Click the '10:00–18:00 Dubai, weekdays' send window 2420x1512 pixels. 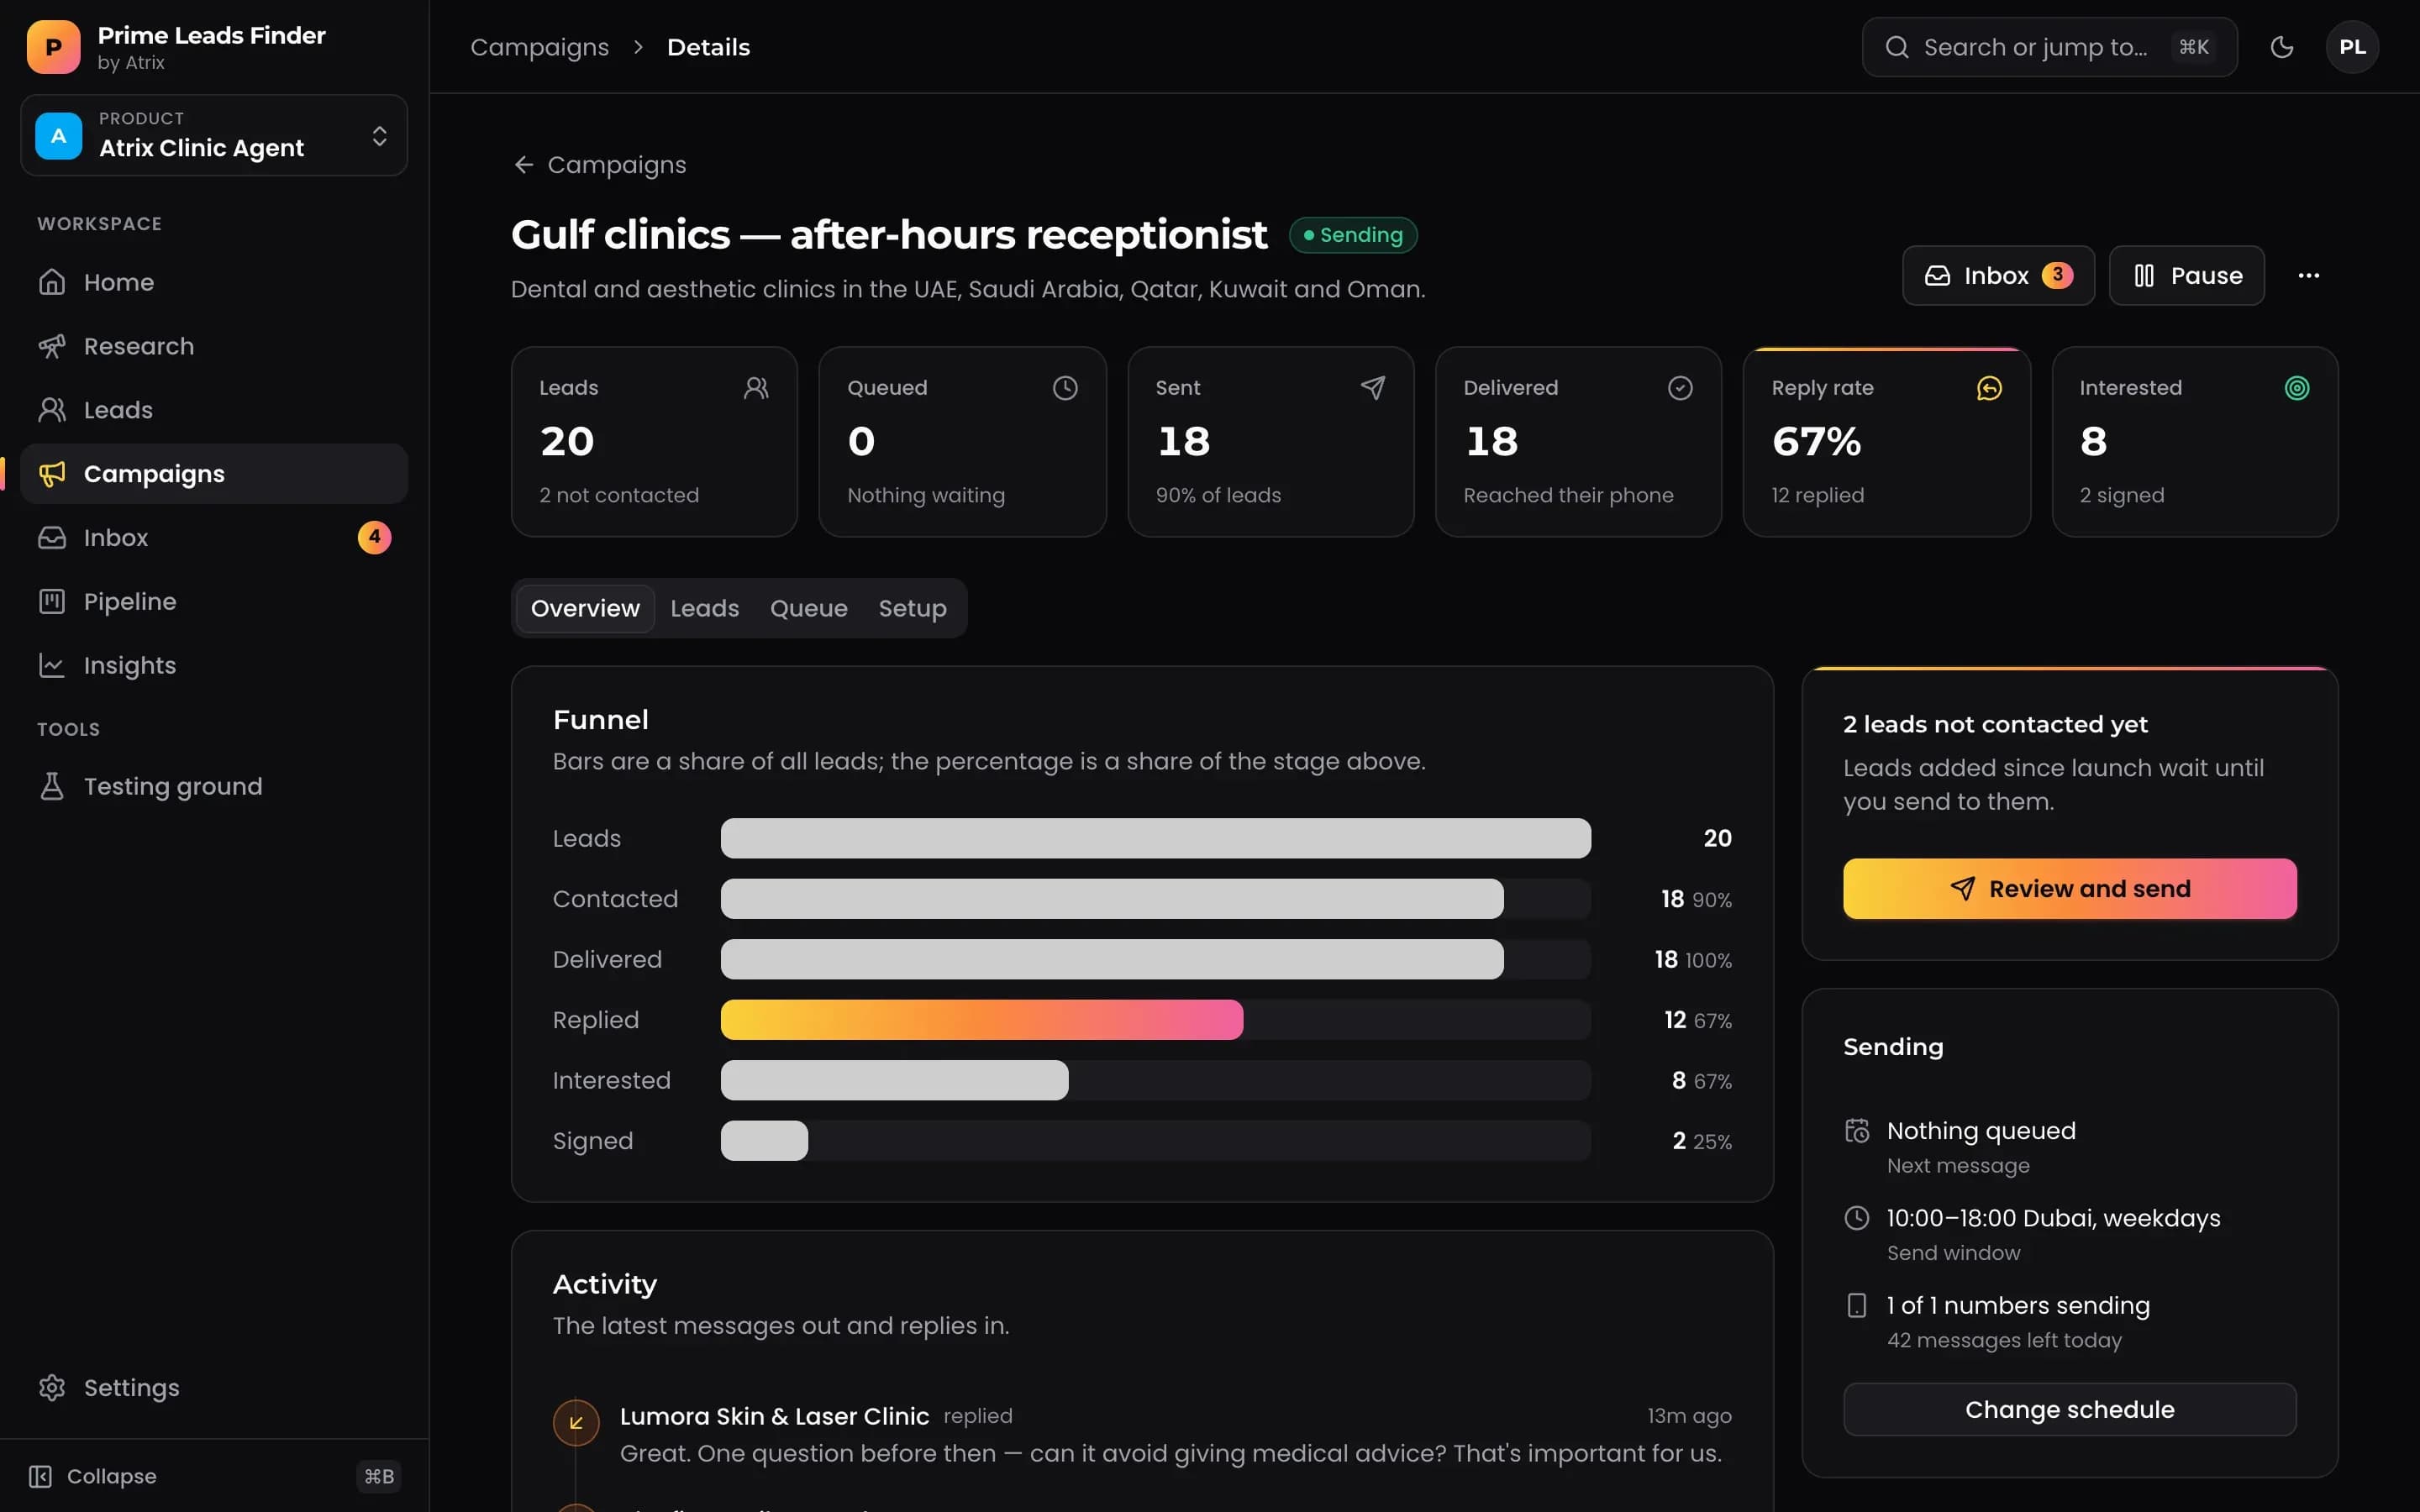[x=2052, y=1218]
